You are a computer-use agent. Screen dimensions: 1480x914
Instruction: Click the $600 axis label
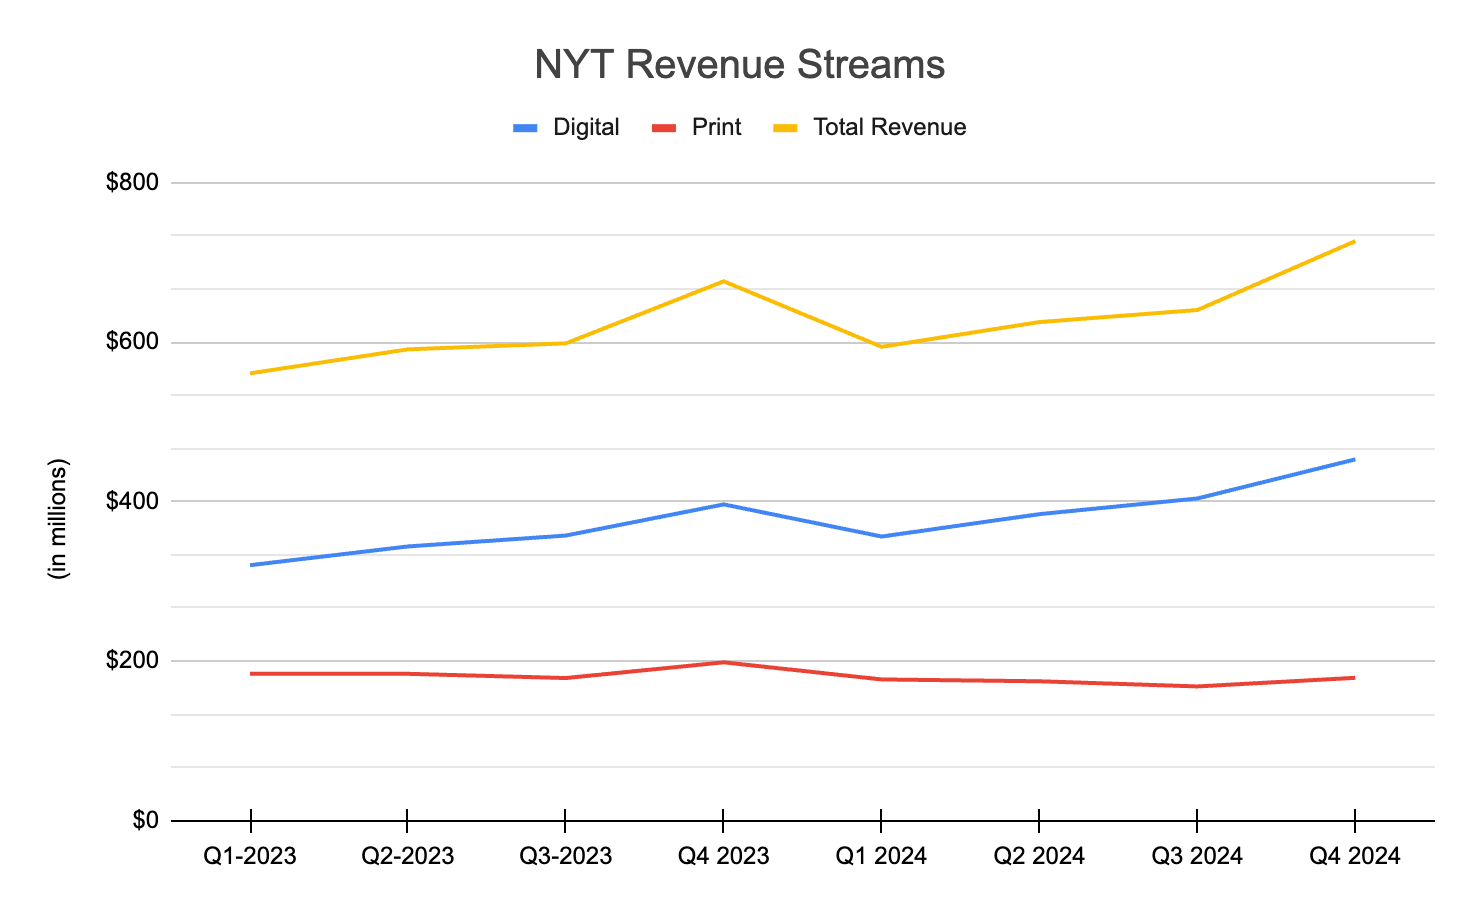click(x=132, y=342)
